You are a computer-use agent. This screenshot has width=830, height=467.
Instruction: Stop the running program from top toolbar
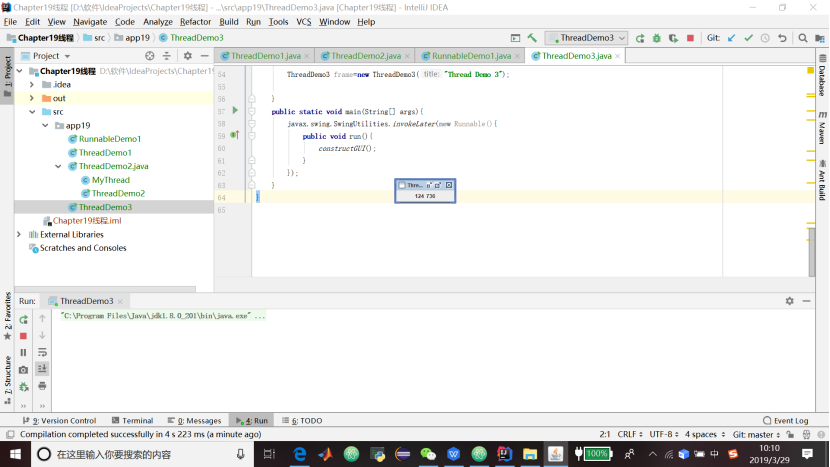(690, 38)
